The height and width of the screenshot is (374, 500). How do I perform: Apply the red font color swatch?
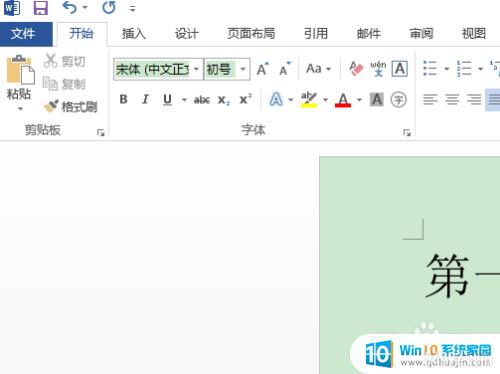tap(343, 100)
